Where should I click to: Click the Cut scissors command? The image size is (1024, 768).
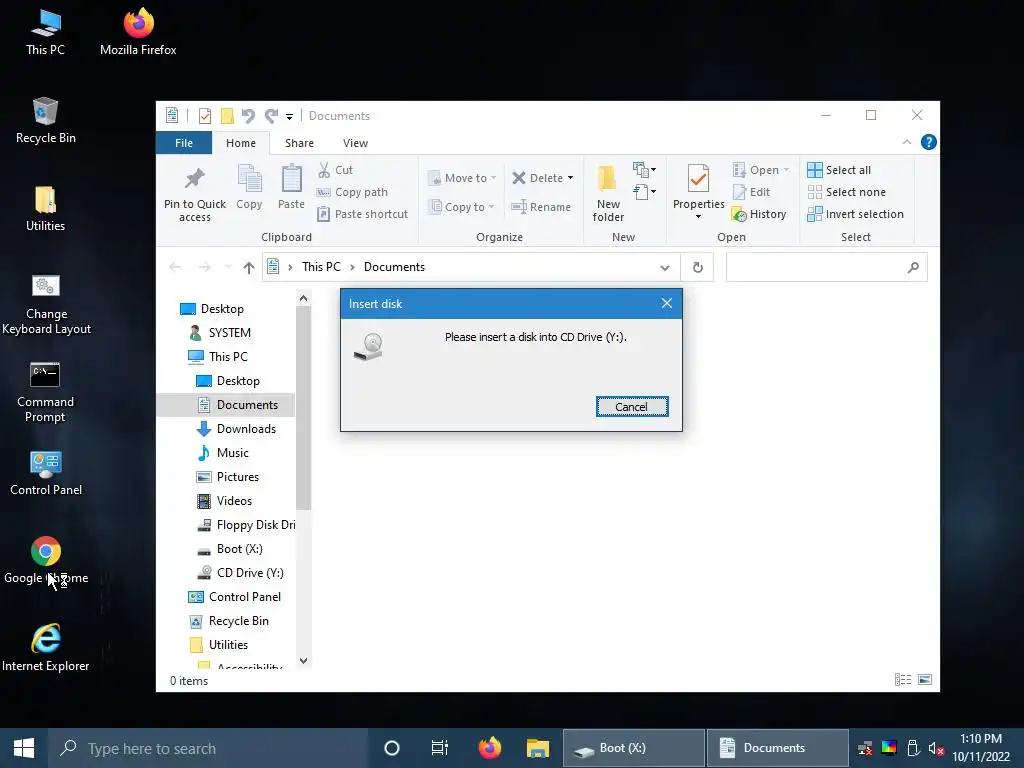pos(336,170)
